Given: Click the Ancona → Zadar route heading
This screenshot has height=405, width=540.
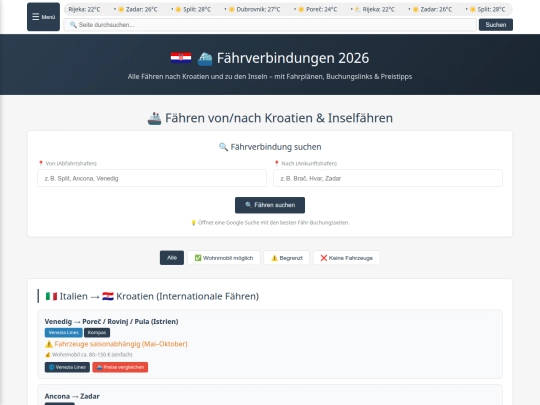Looking at the screenshot, I should click(72, 396).
